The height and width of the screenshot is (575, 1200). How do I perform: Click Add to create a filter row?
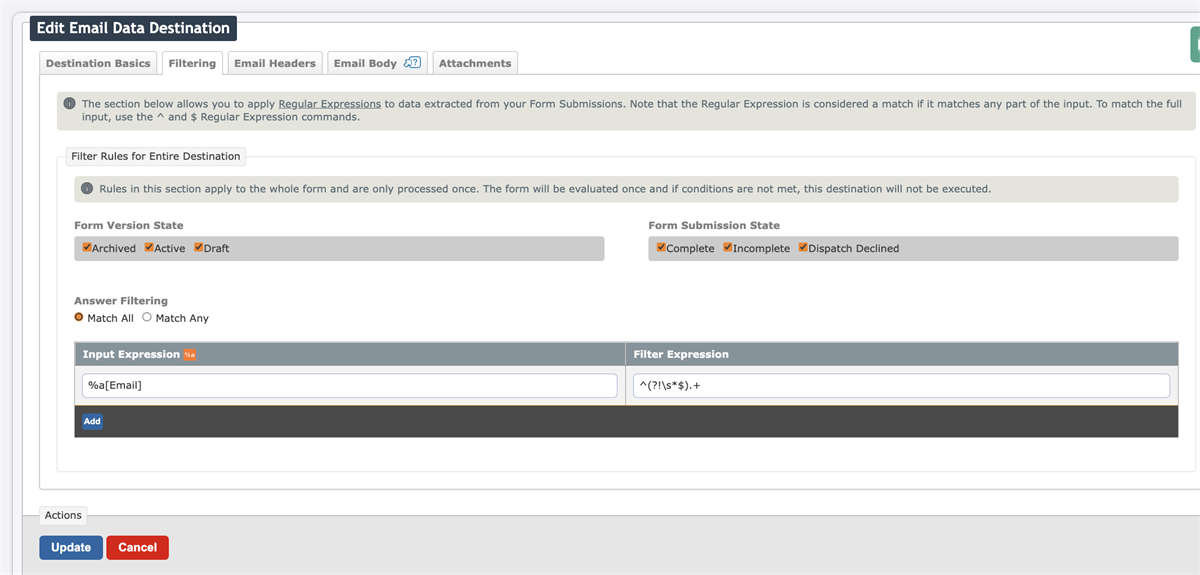click(x=92, y=421)
